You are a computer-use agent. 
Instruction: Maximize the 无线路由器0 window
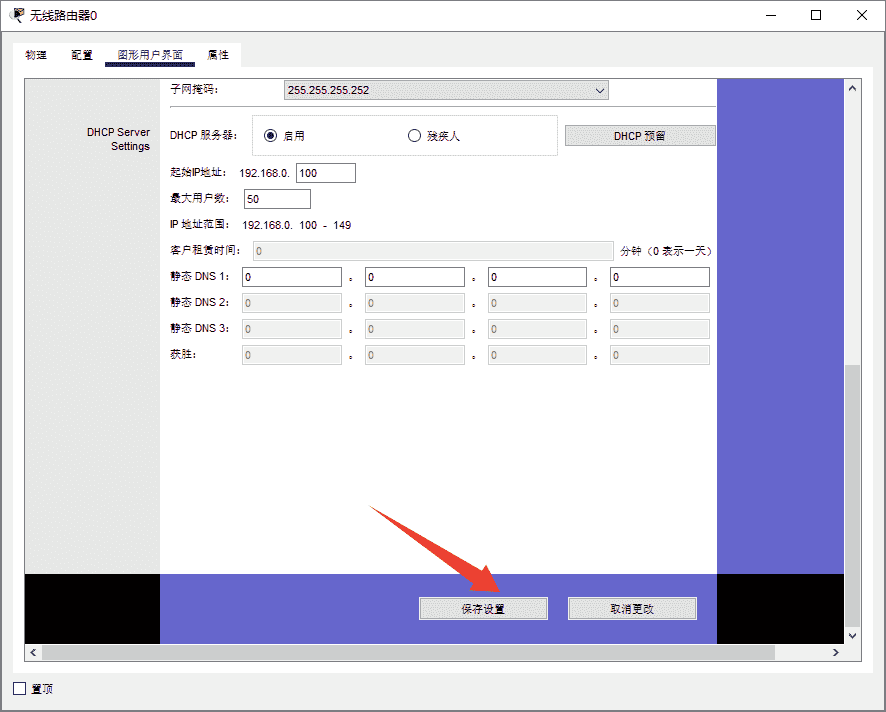(x=816, y=15)
